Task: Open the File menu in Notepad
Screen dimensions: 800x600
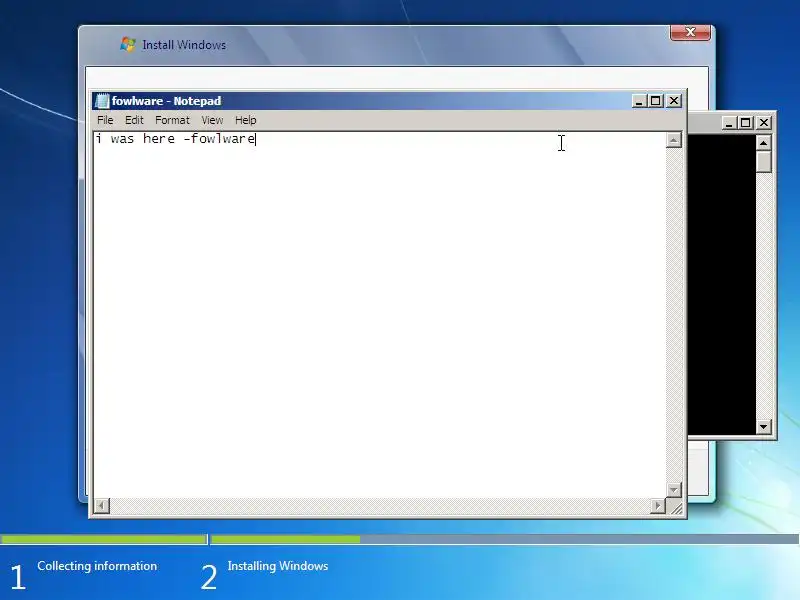Action: (105, 120)
